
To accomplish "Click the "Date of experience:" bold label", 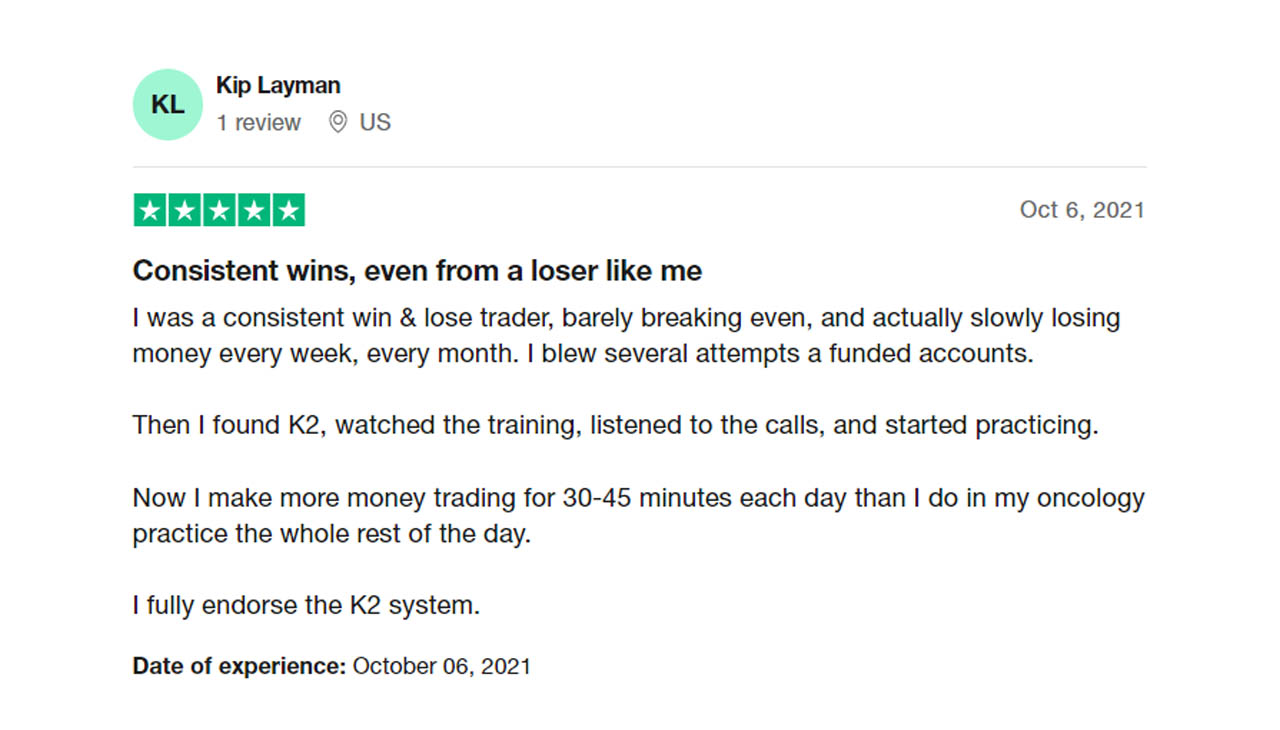I will point(239,666).
